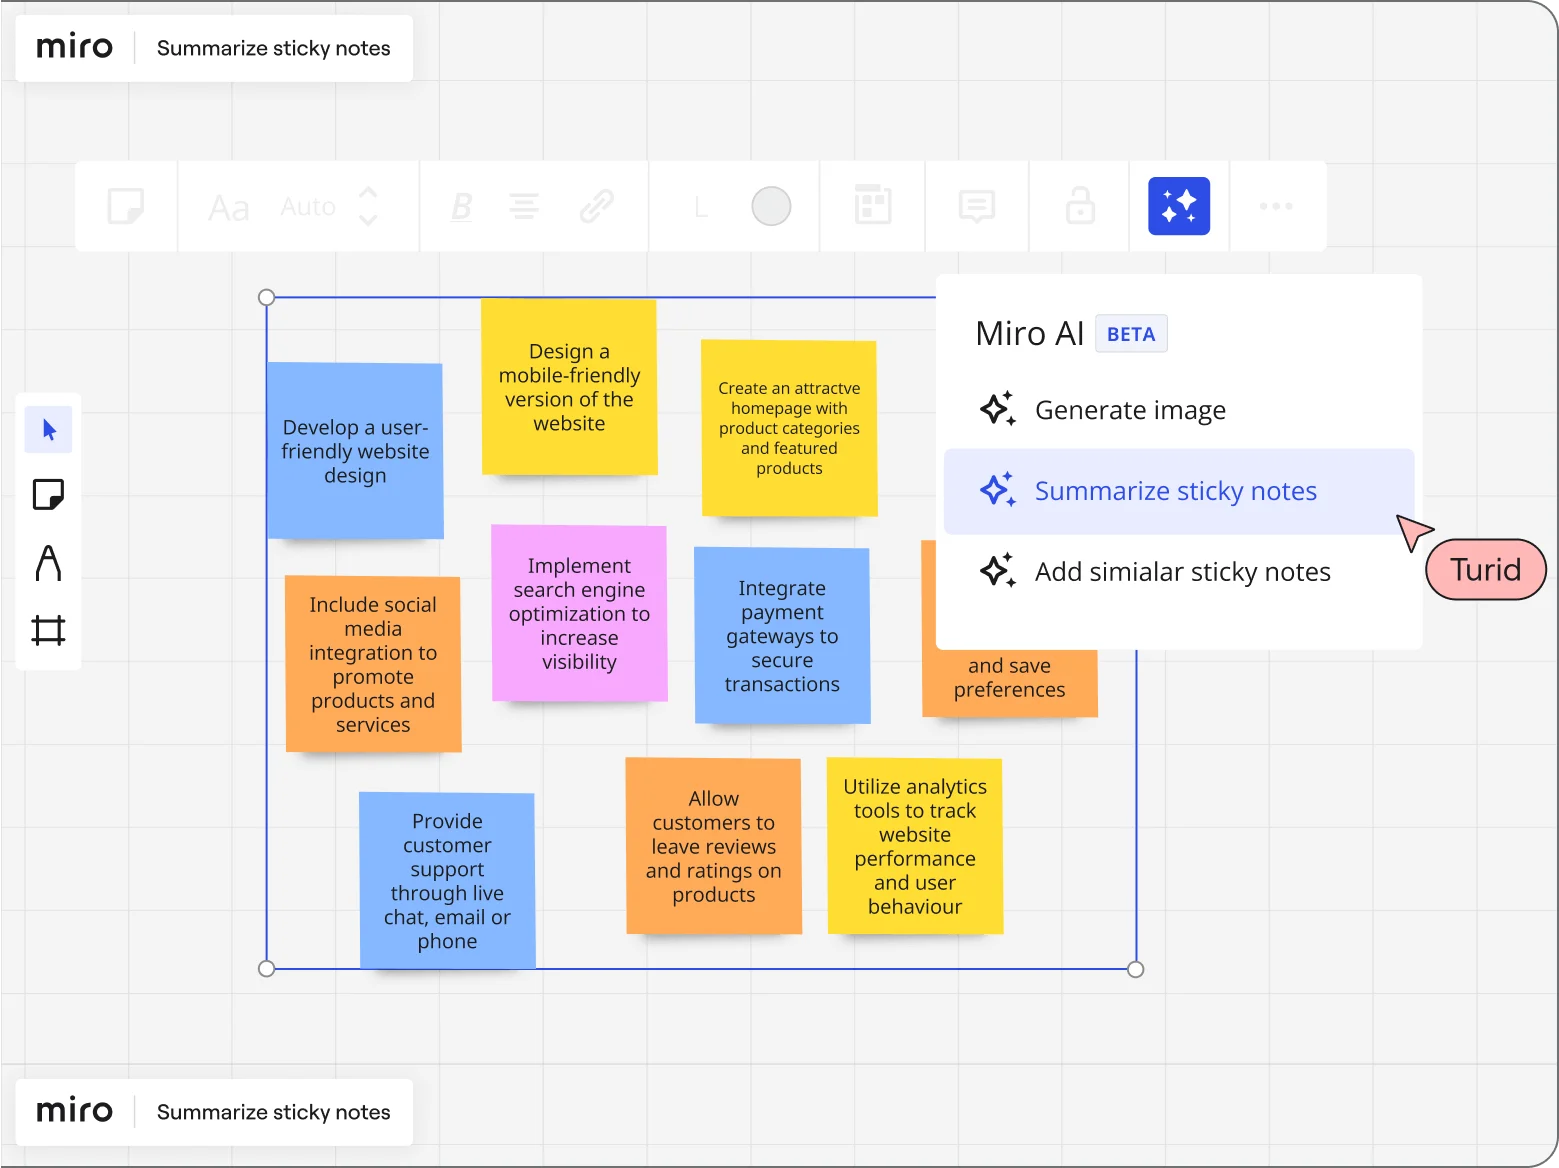The width and height of the screenshot is (1559, 1168).
Task: Insert a link with chain icon
Action: point(597,207)
